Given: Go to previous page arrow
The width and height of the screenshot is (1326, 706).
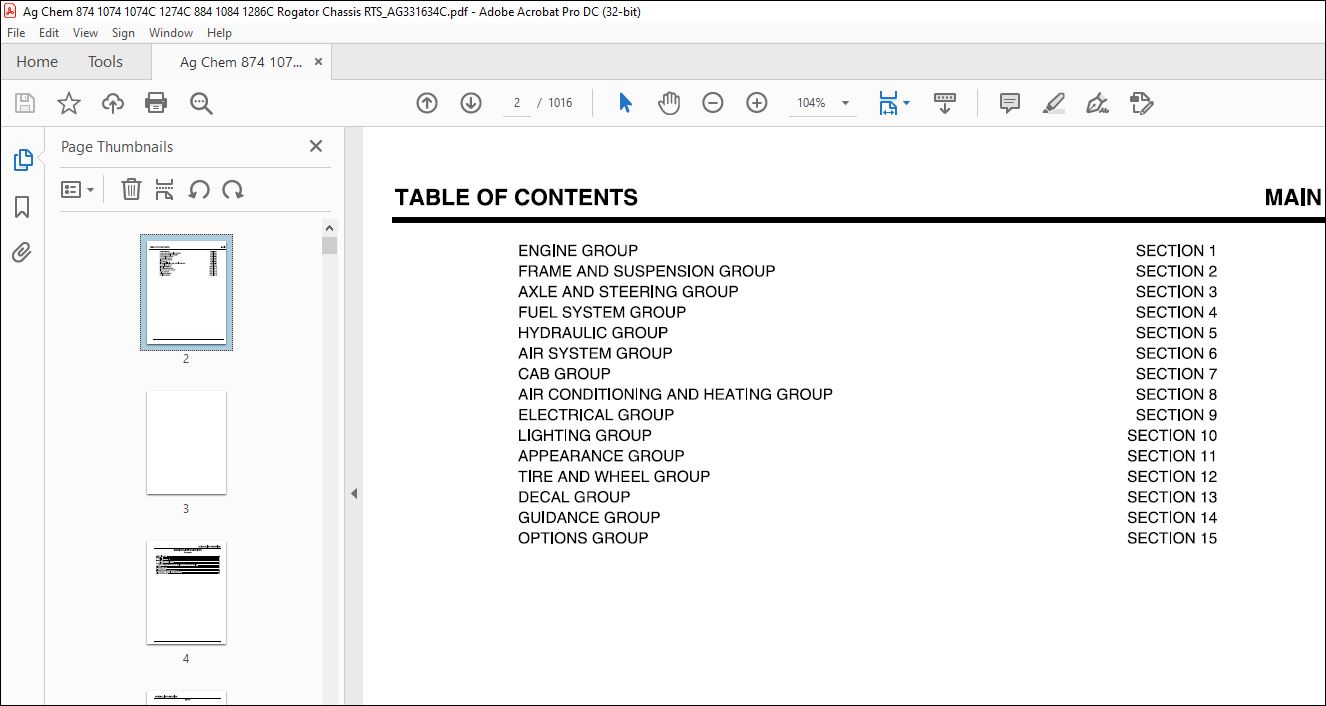Looking at the screenshot, I should pyautogui.click(x=427, y=103).
